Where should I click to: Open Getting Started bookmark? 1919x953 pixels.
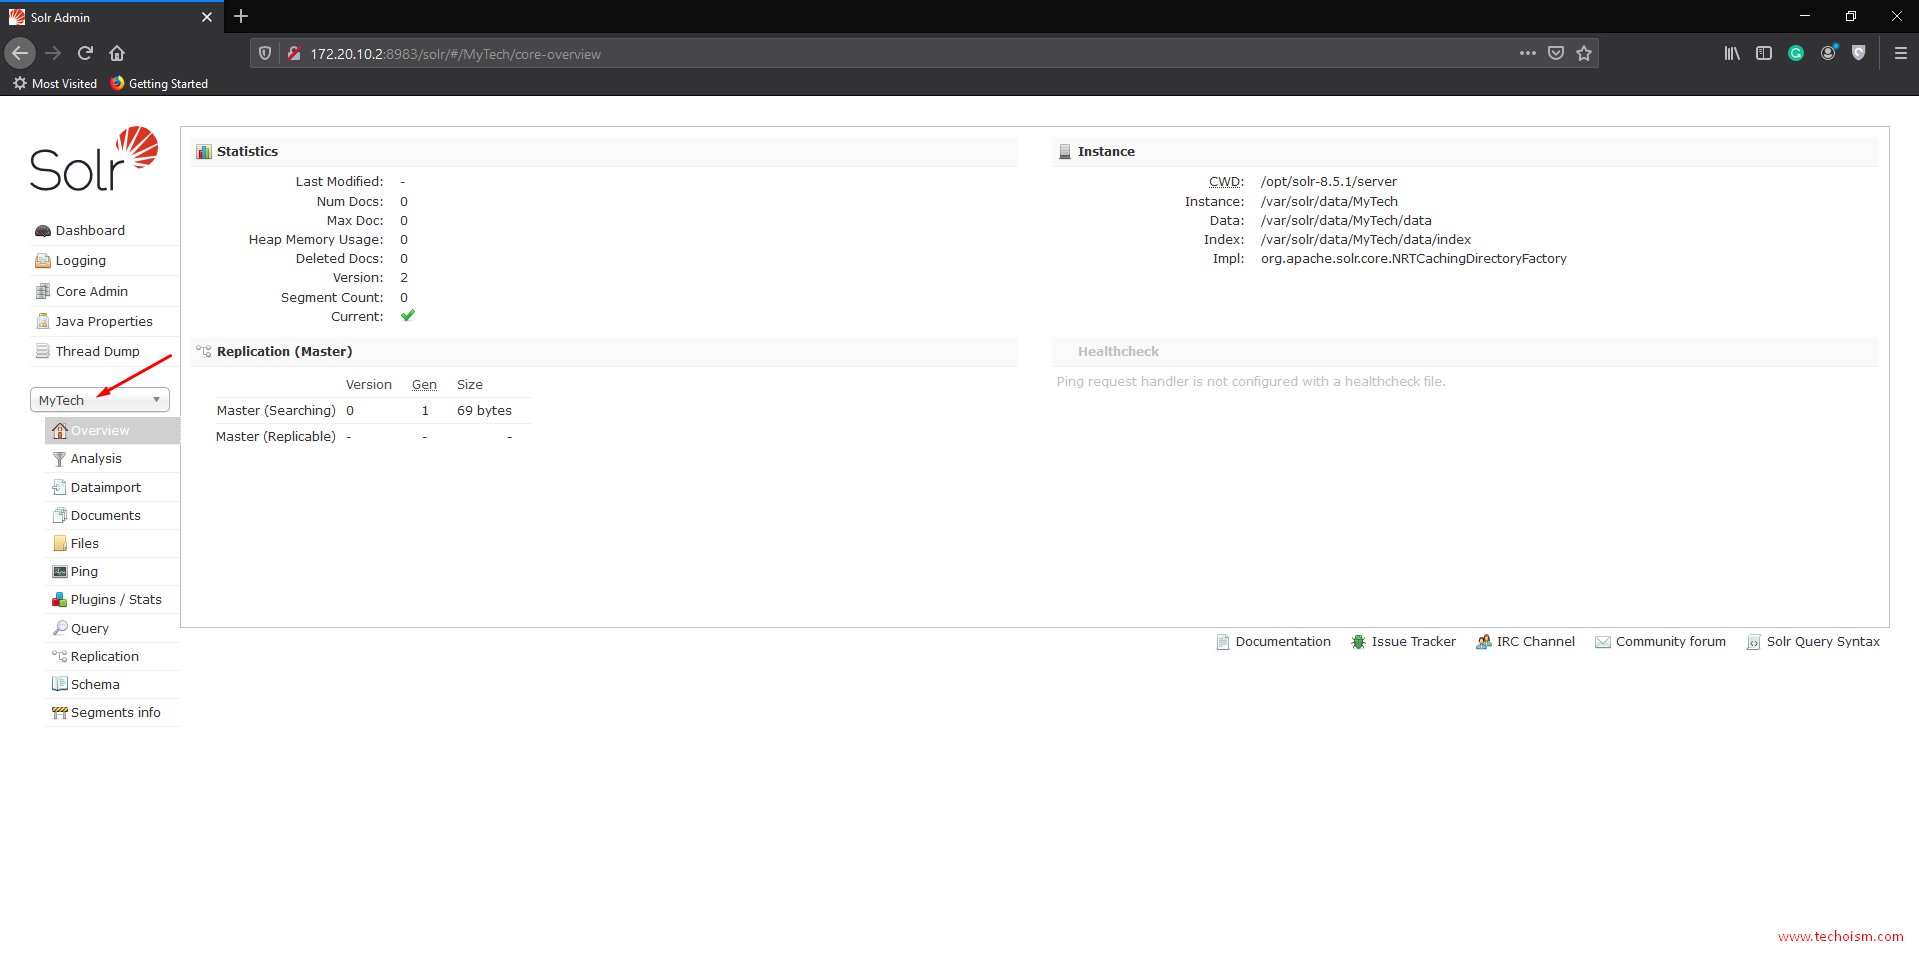159,84
